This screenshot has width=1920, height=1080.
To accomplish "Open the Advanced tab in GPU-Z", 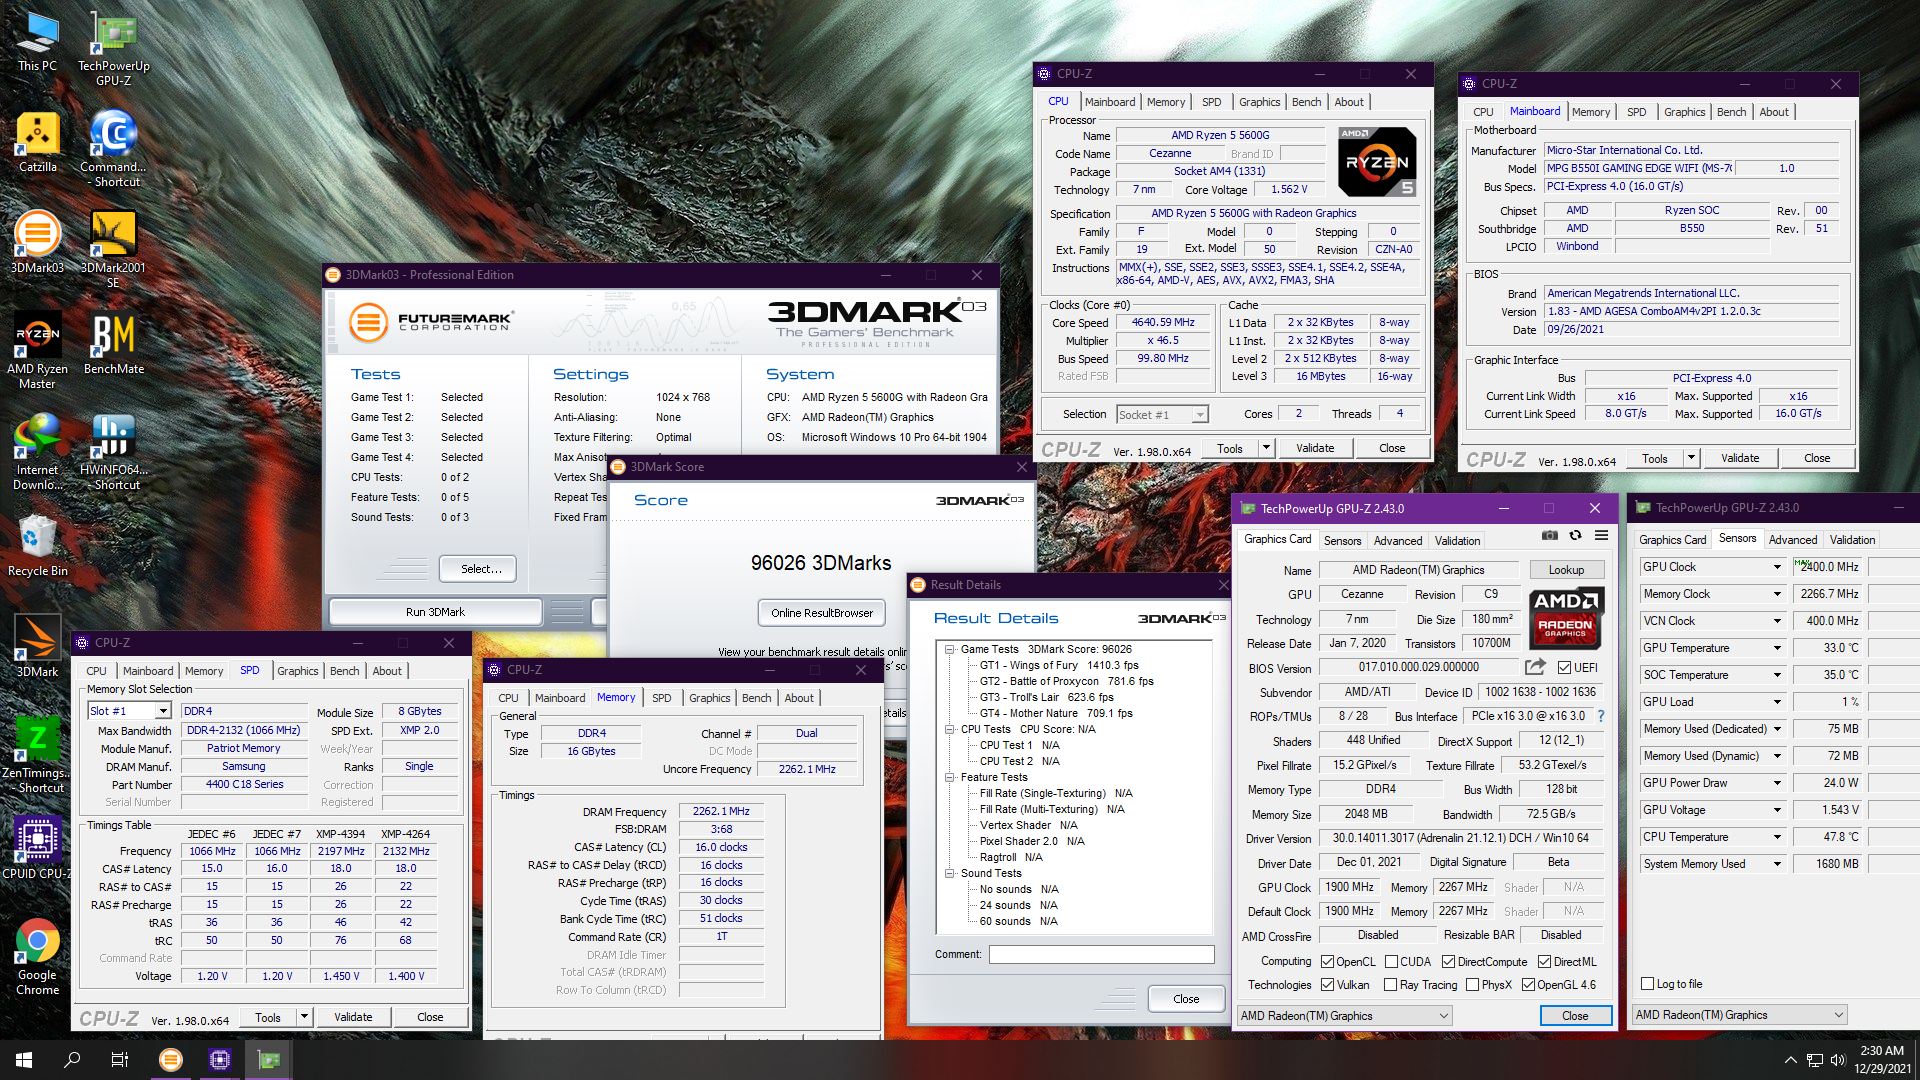I will coord(1397,541).
